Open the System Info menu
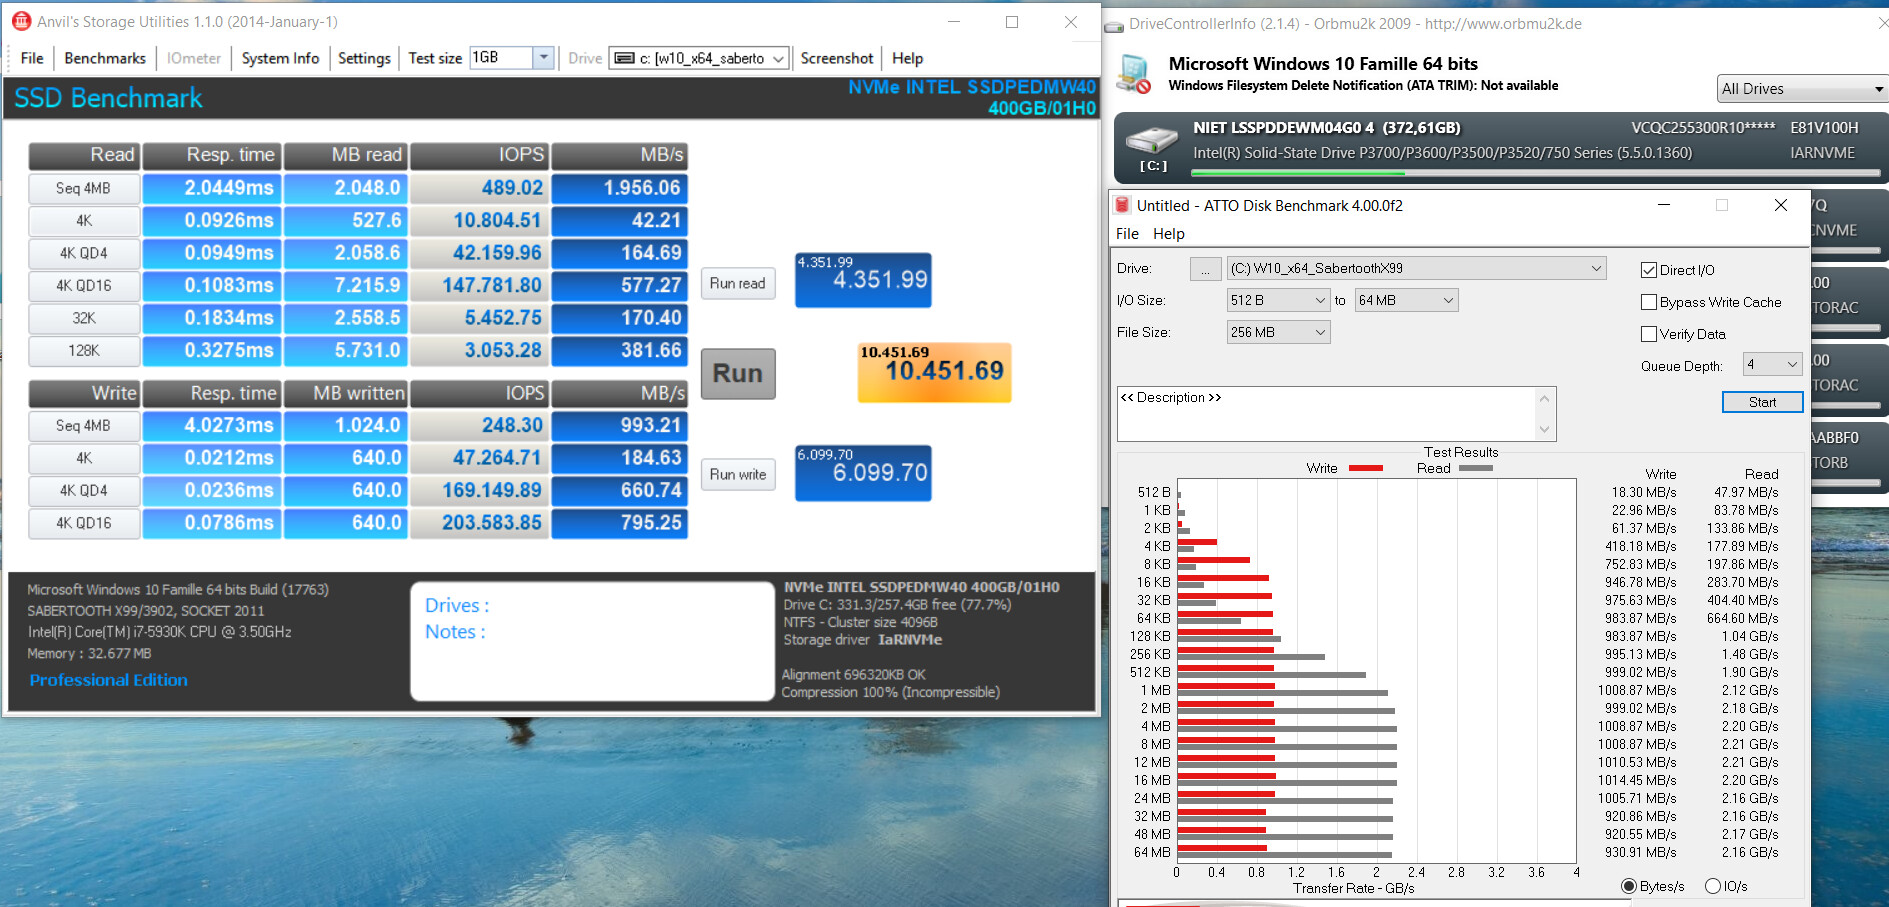Viewport: 1889px width, 907px height. [280, 58]
